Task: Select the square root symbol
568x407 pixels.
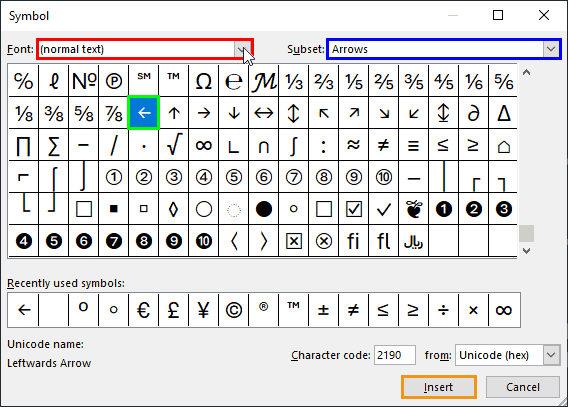Action: (x=174, y=145)
